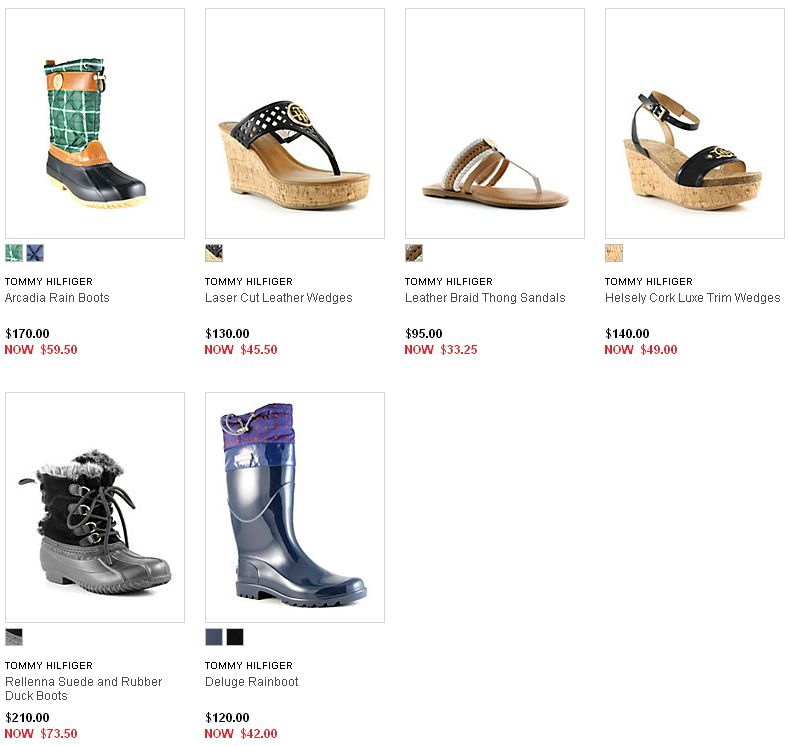Pick the cork swatch under Helsely Wedges

(614, 253)
